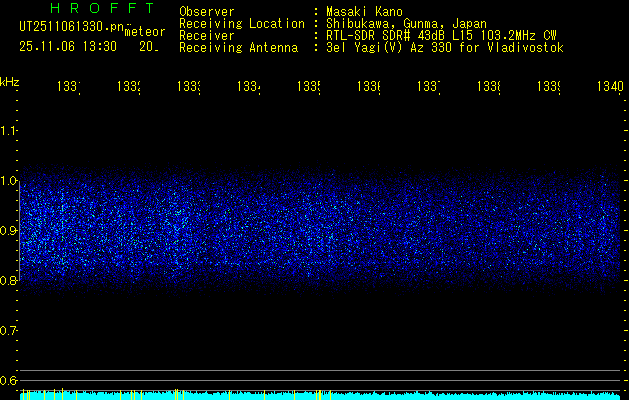Click the 'Receiving Location' label
The image size is (629, 400).
[242, 24]
